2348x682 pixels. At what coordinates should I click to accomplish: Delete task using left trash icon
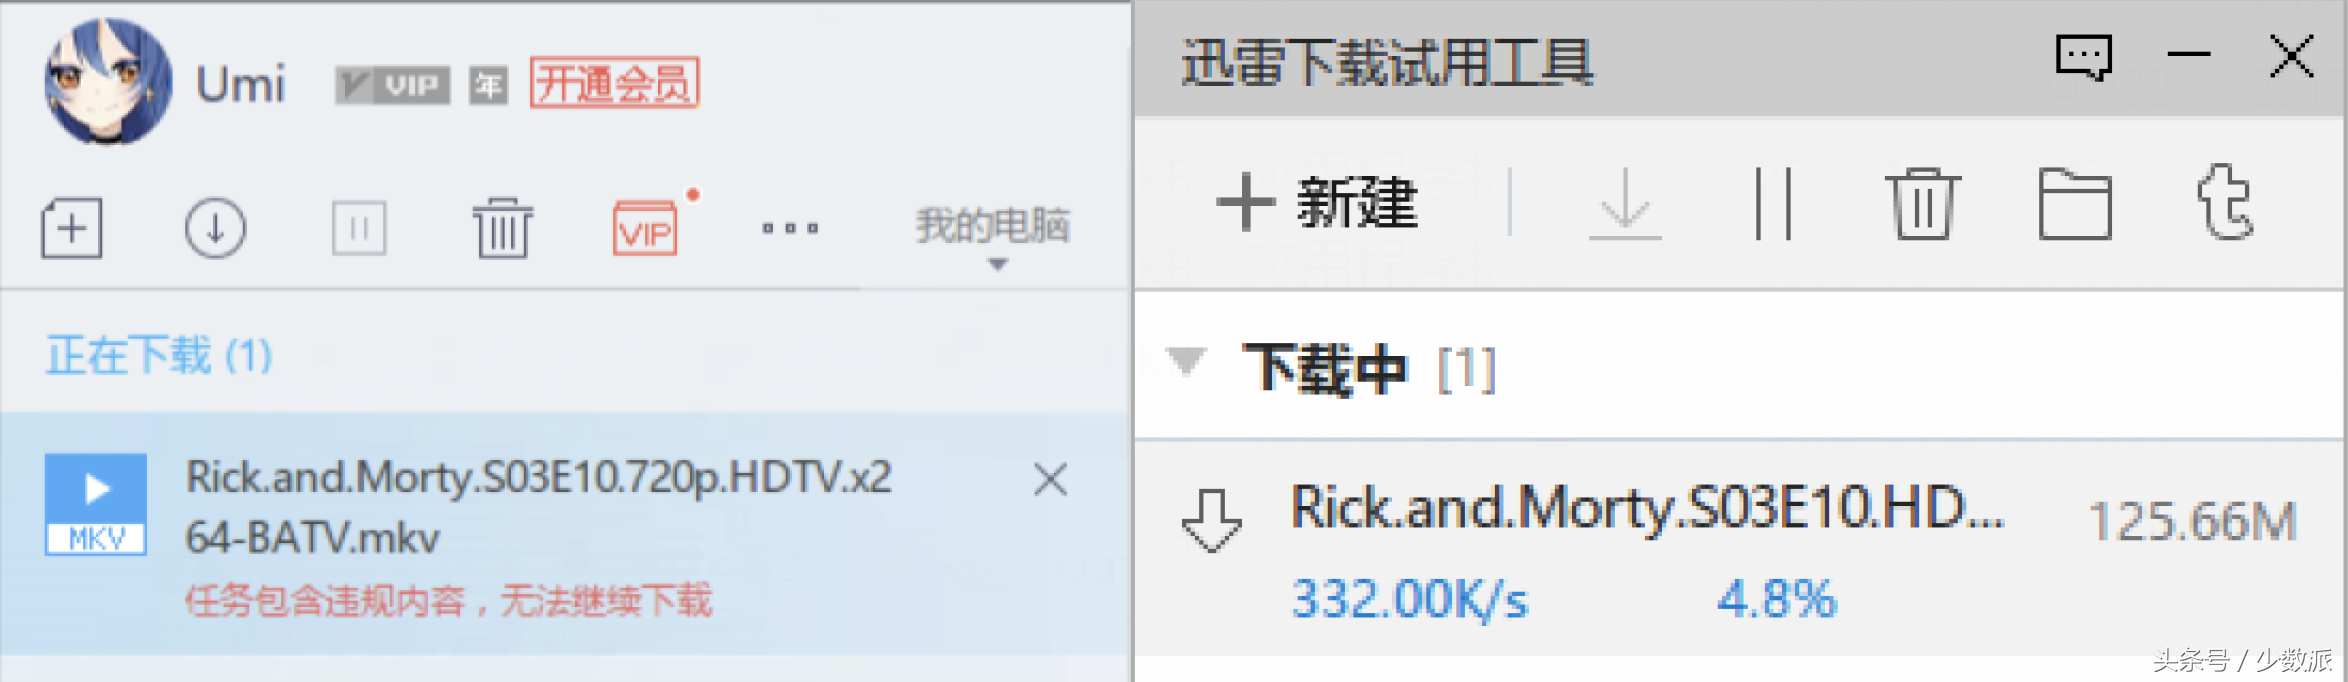click(x=503, y=228)
